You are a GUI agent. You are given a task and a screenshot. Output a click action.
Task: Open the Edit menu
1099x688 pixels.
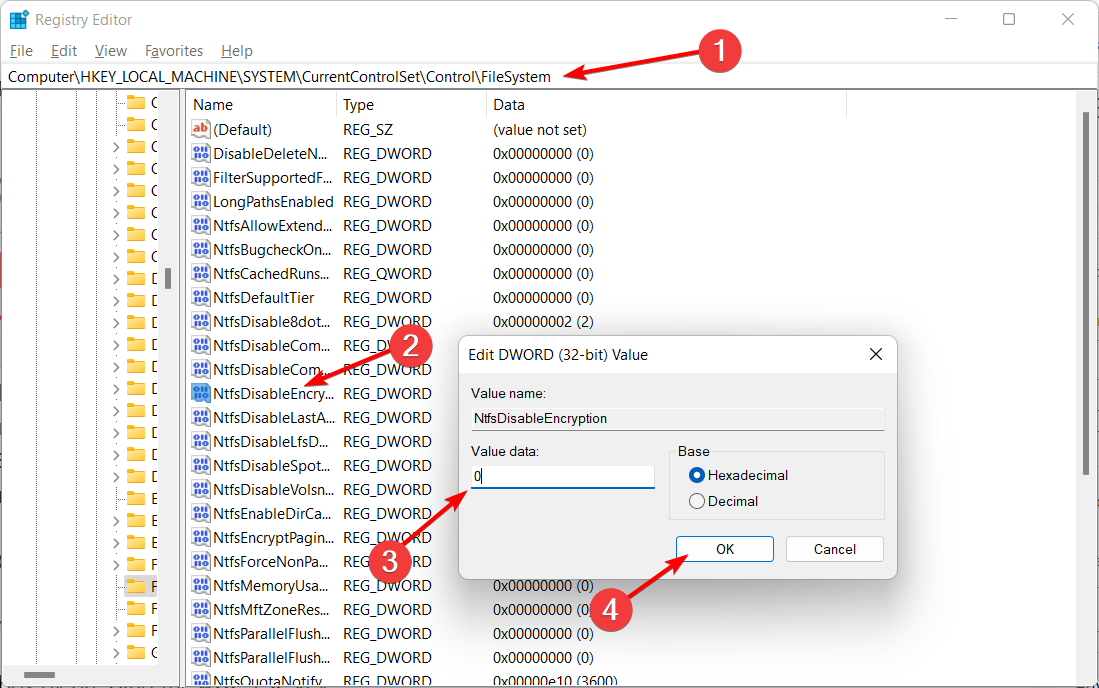pyautogui.click(x=64, y=50)
